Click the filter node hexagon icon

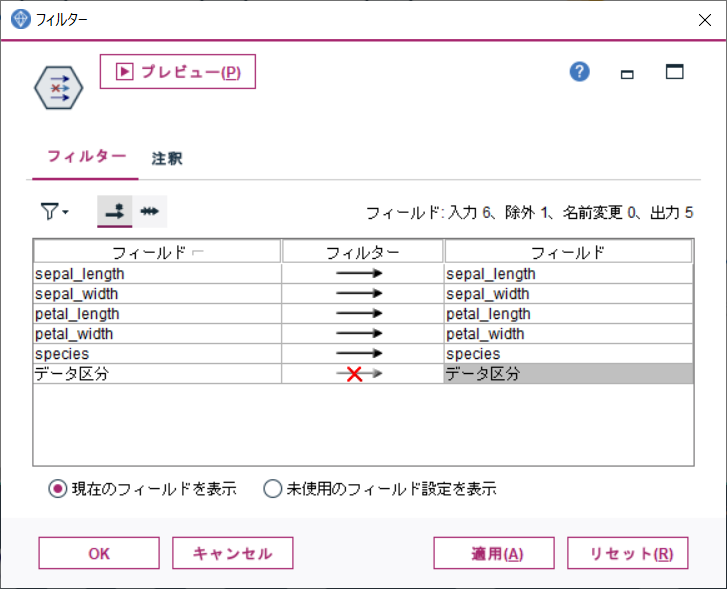click(x=58, y=88)
